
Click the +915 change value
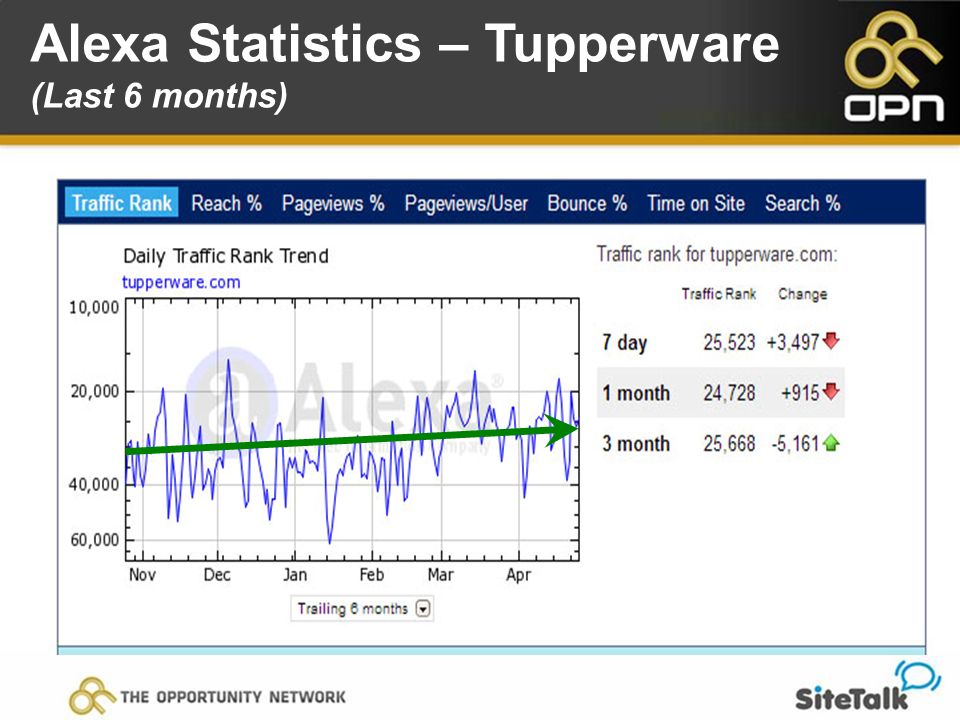coord(800,392)
